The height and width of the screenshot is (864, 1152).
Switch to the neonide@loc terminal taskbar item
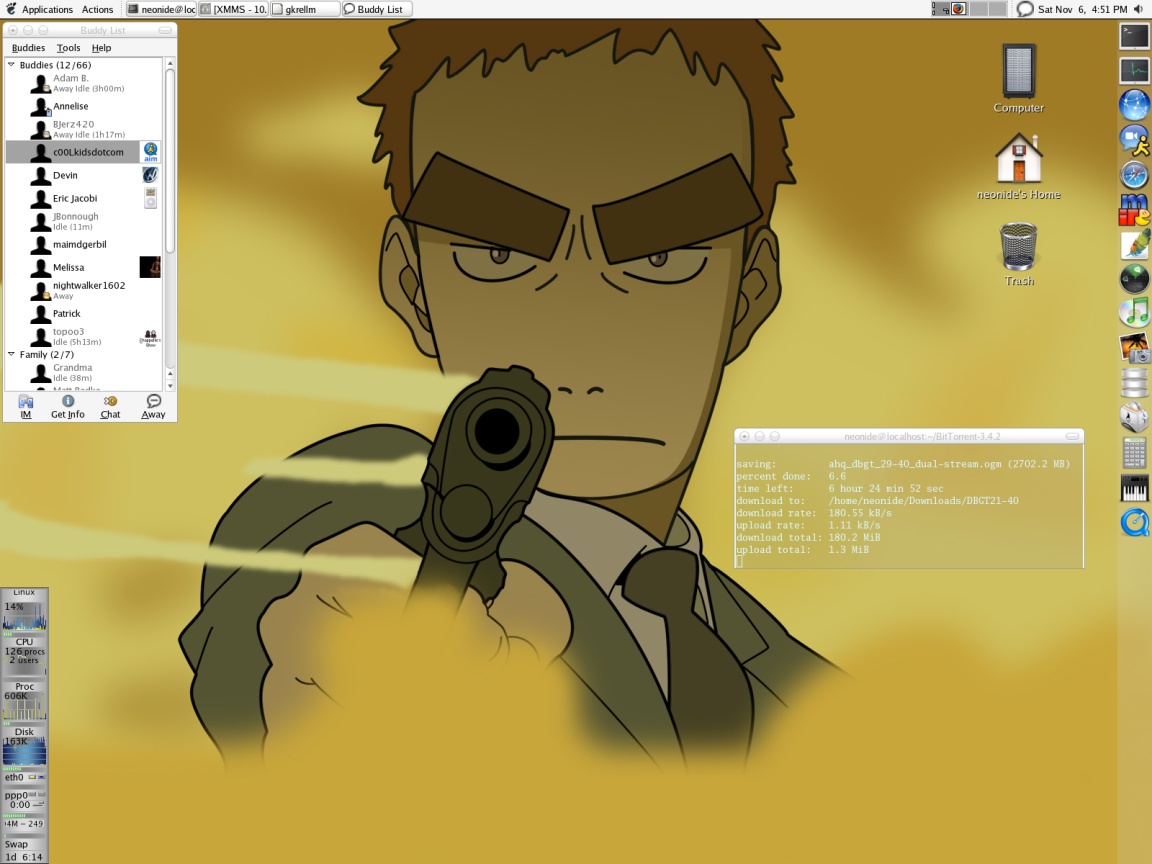pyautogui.click(x=161, y=10)
